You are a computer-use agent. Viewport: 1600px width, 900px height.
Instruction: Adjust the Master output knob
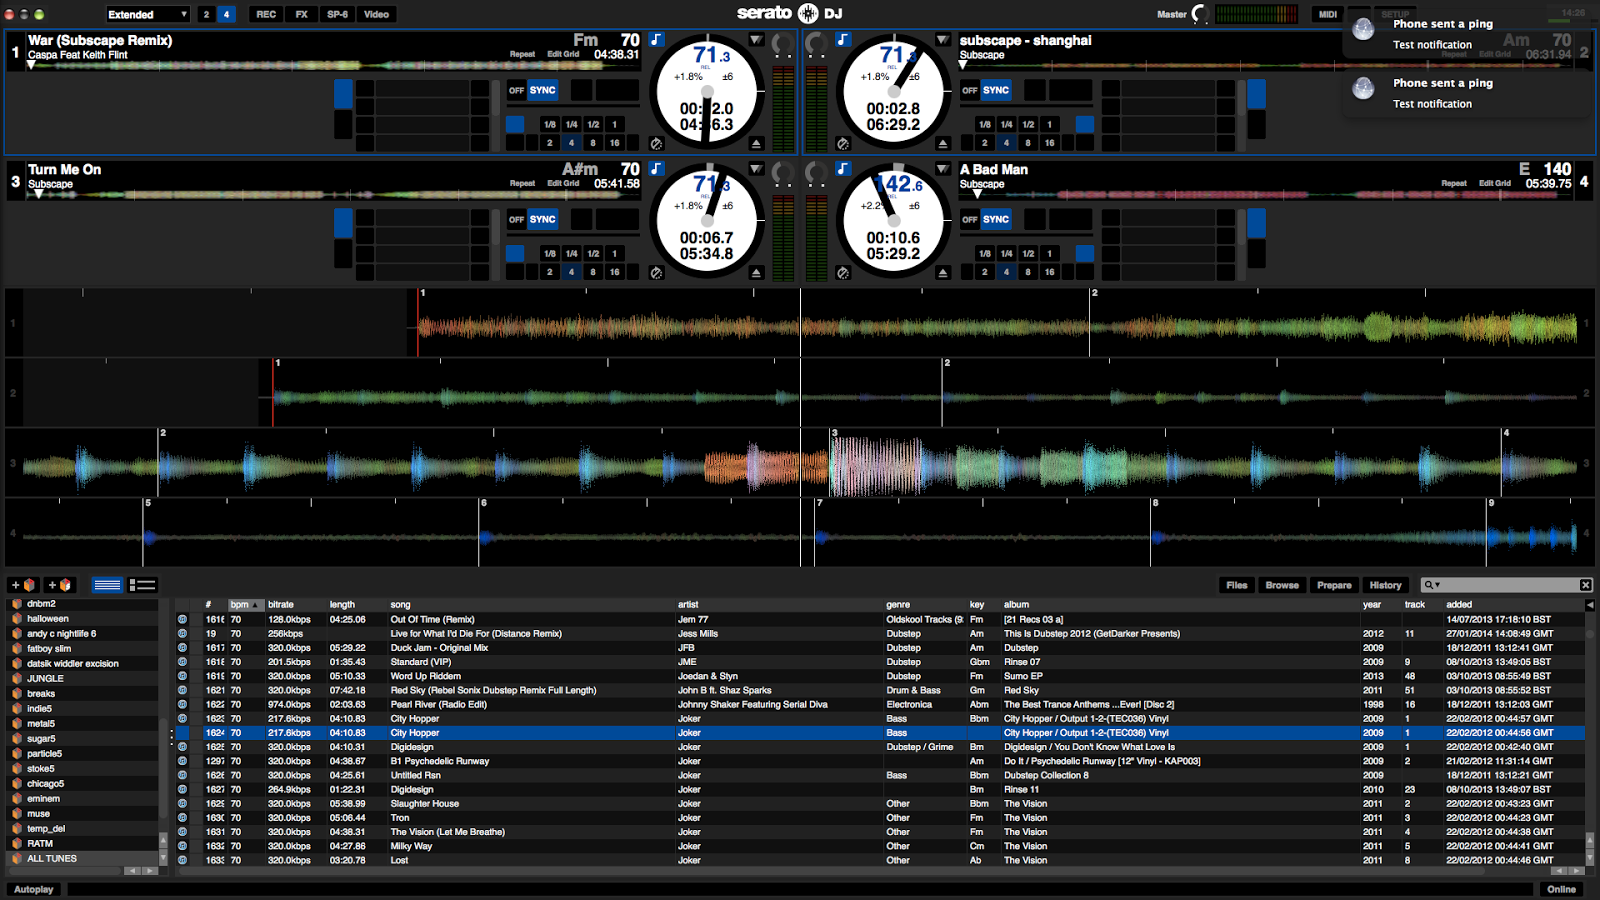1200,14
